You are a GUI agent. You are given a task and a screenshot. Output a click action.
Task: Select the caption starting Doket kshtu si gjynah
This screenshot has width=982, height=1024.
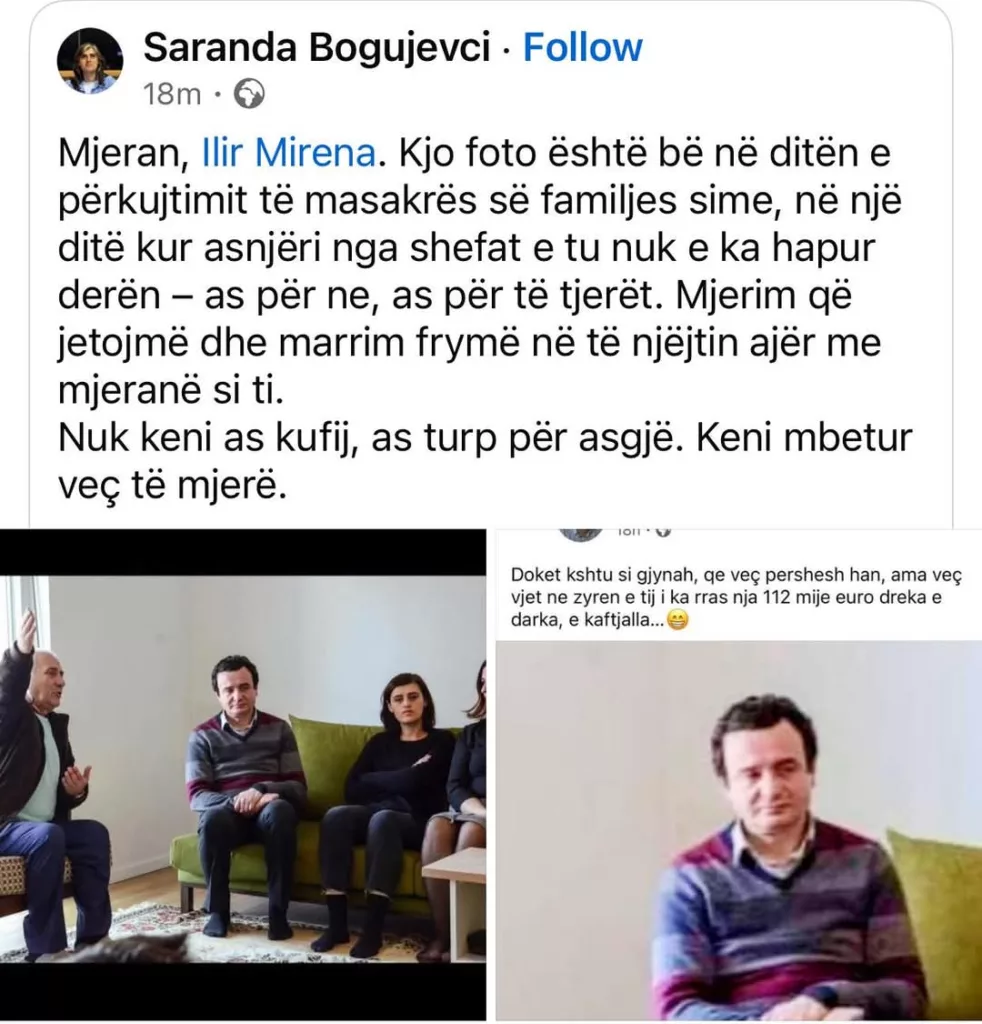click(736, 597)
